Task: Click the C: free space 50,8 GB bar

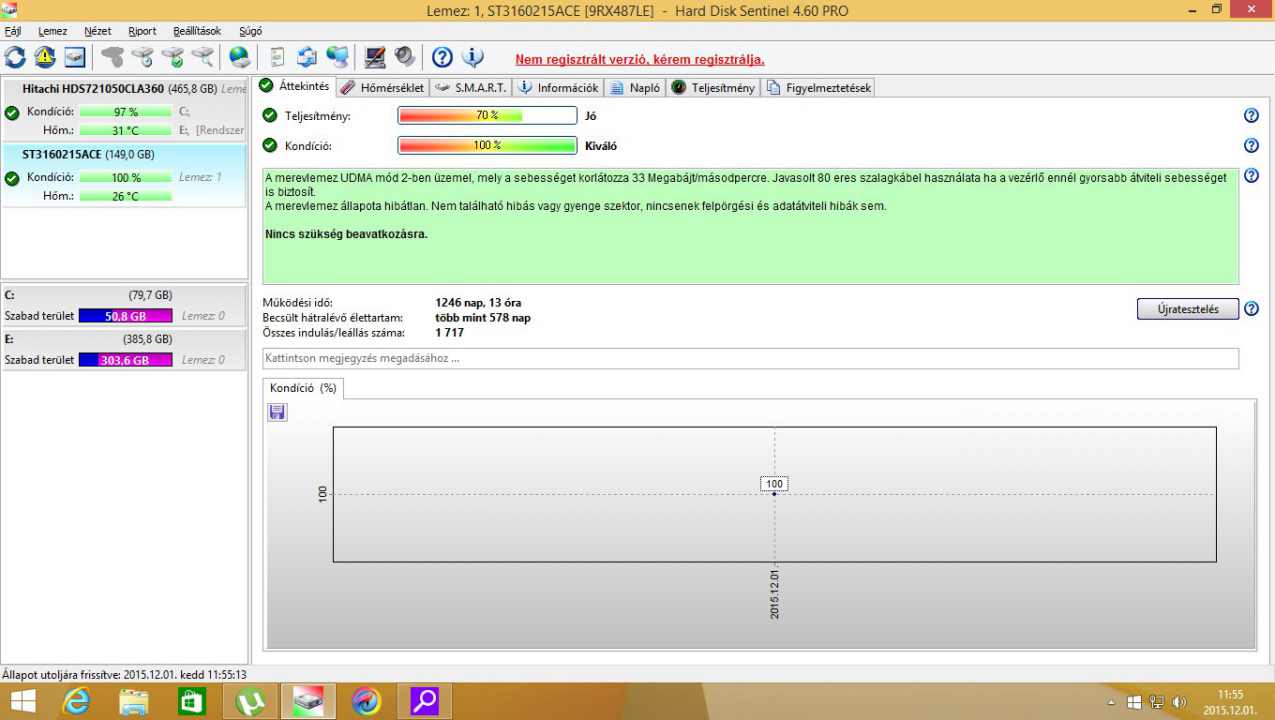Action: (x=125, y=316)
